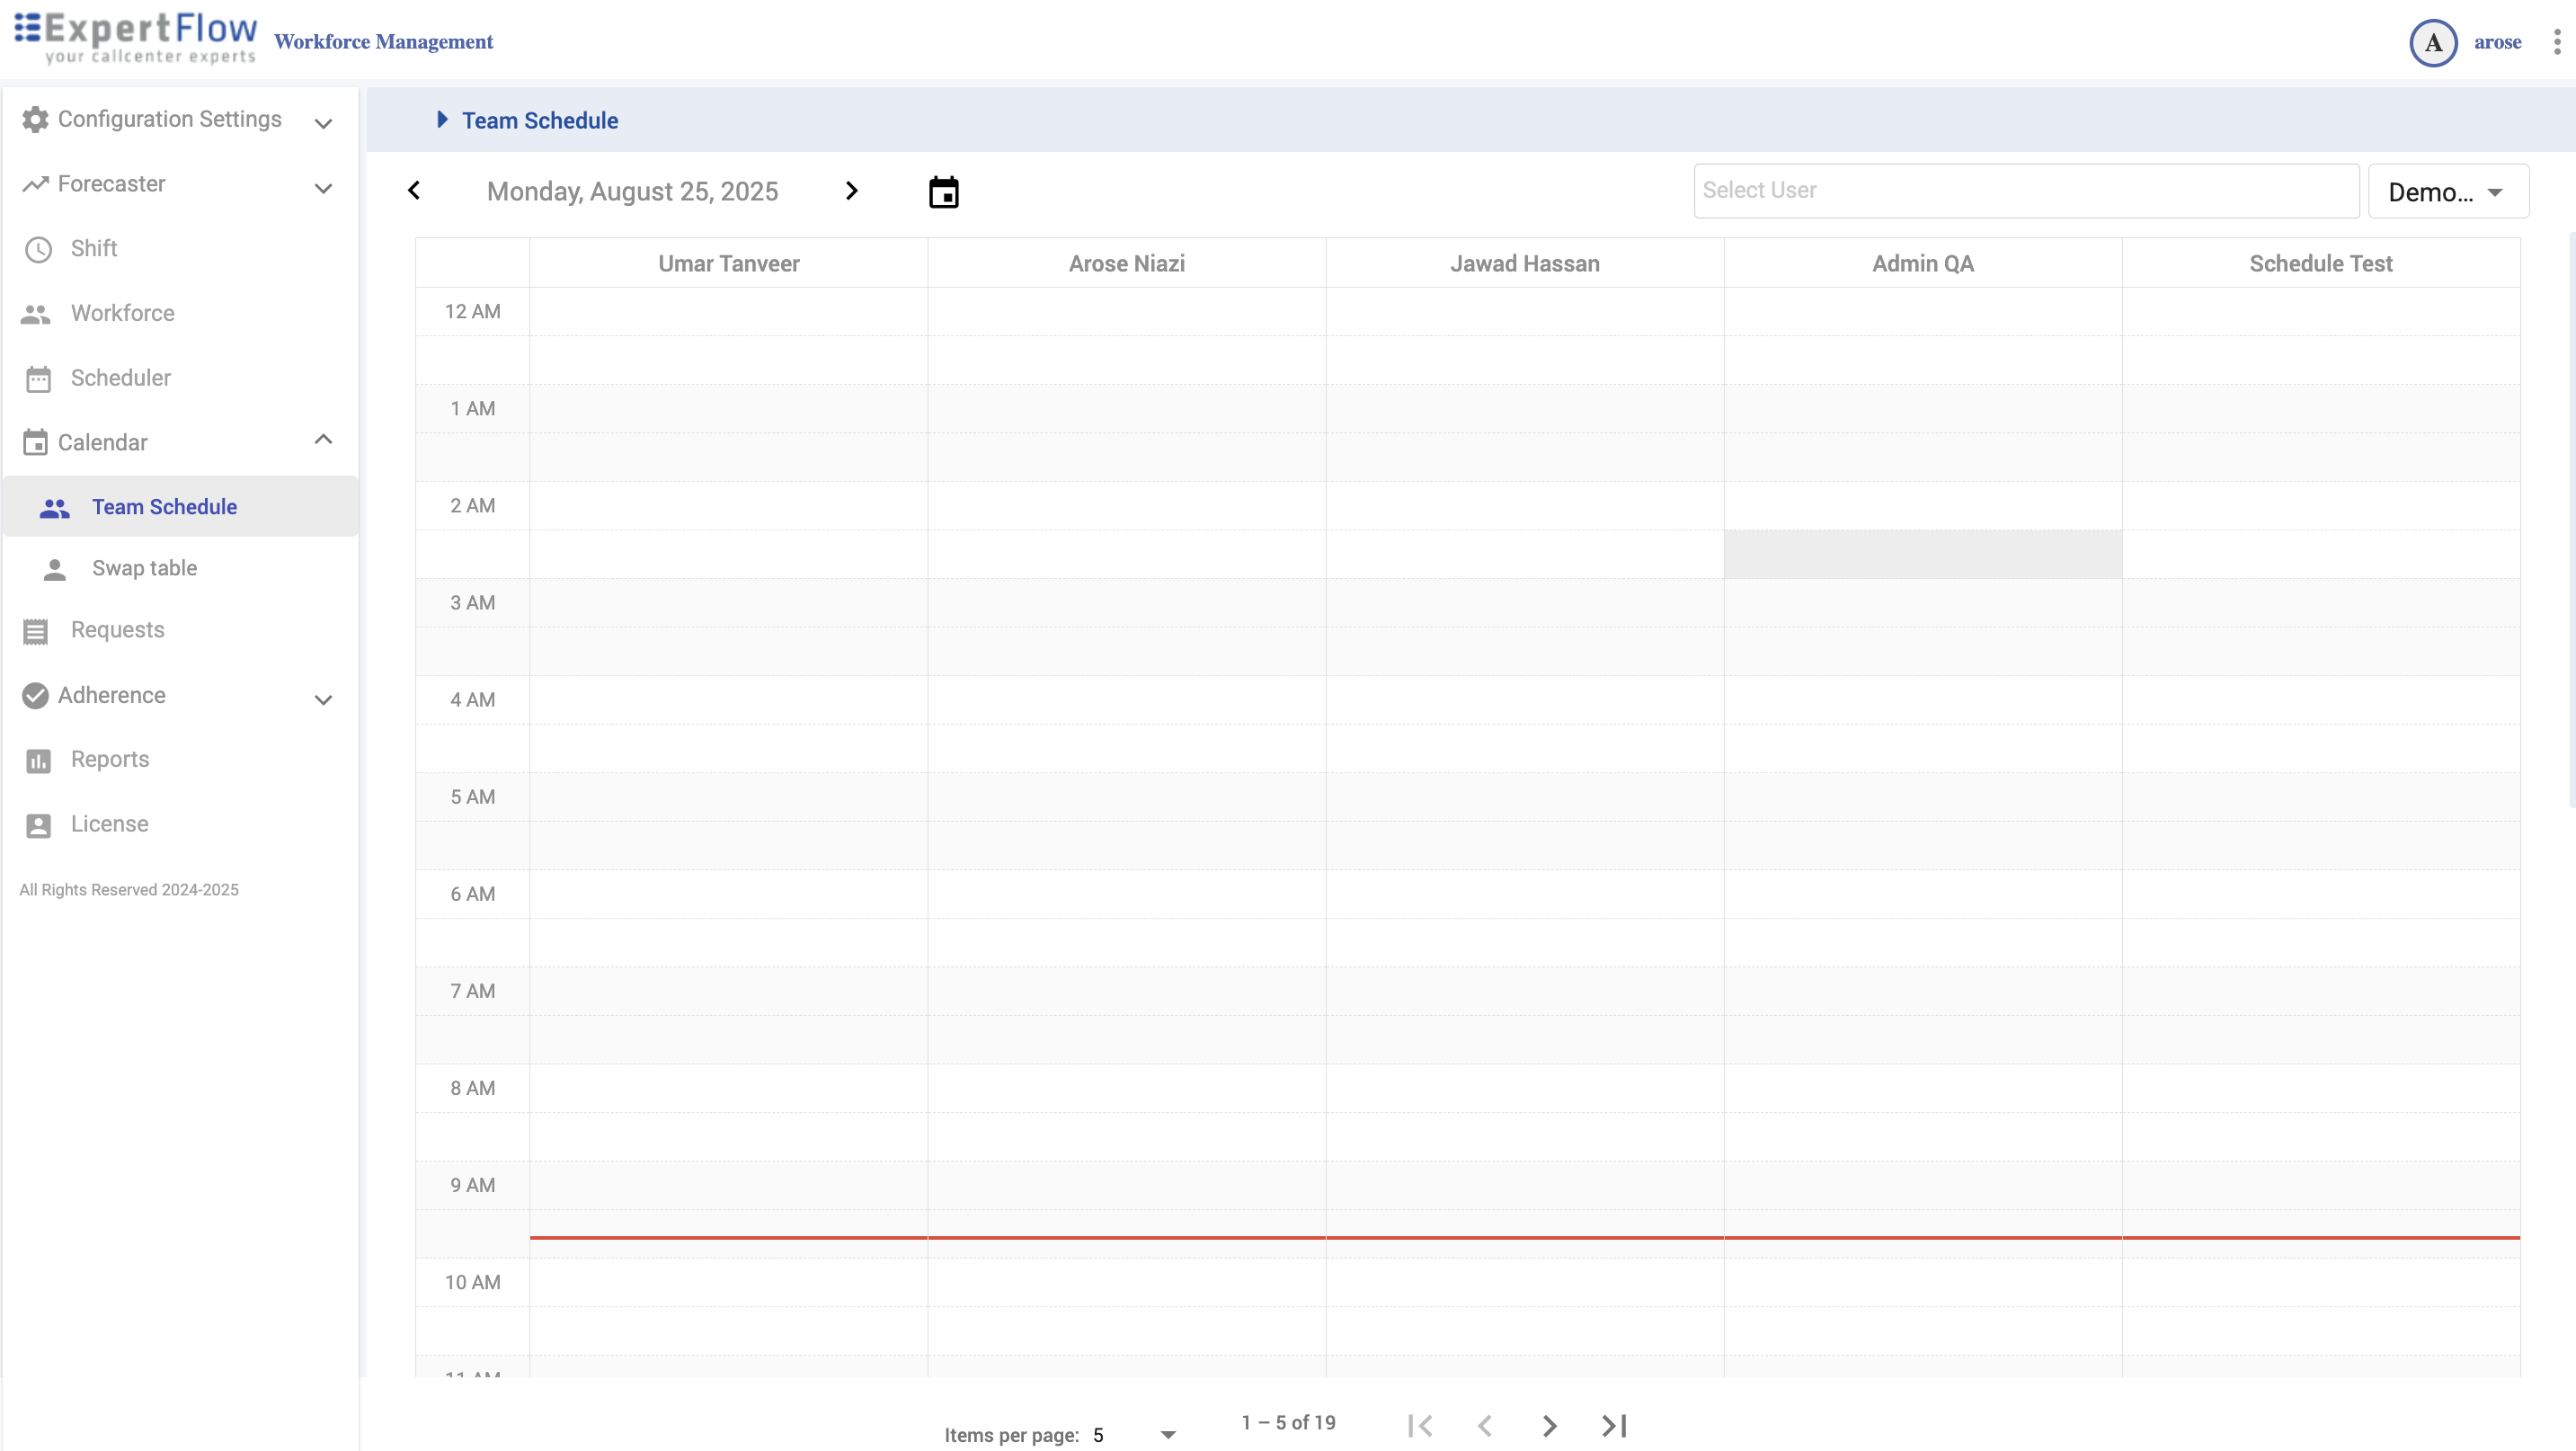Viewport: 2576px width, 1451px height.
Task: Open the Shift page
Action: tap(94, 248)
